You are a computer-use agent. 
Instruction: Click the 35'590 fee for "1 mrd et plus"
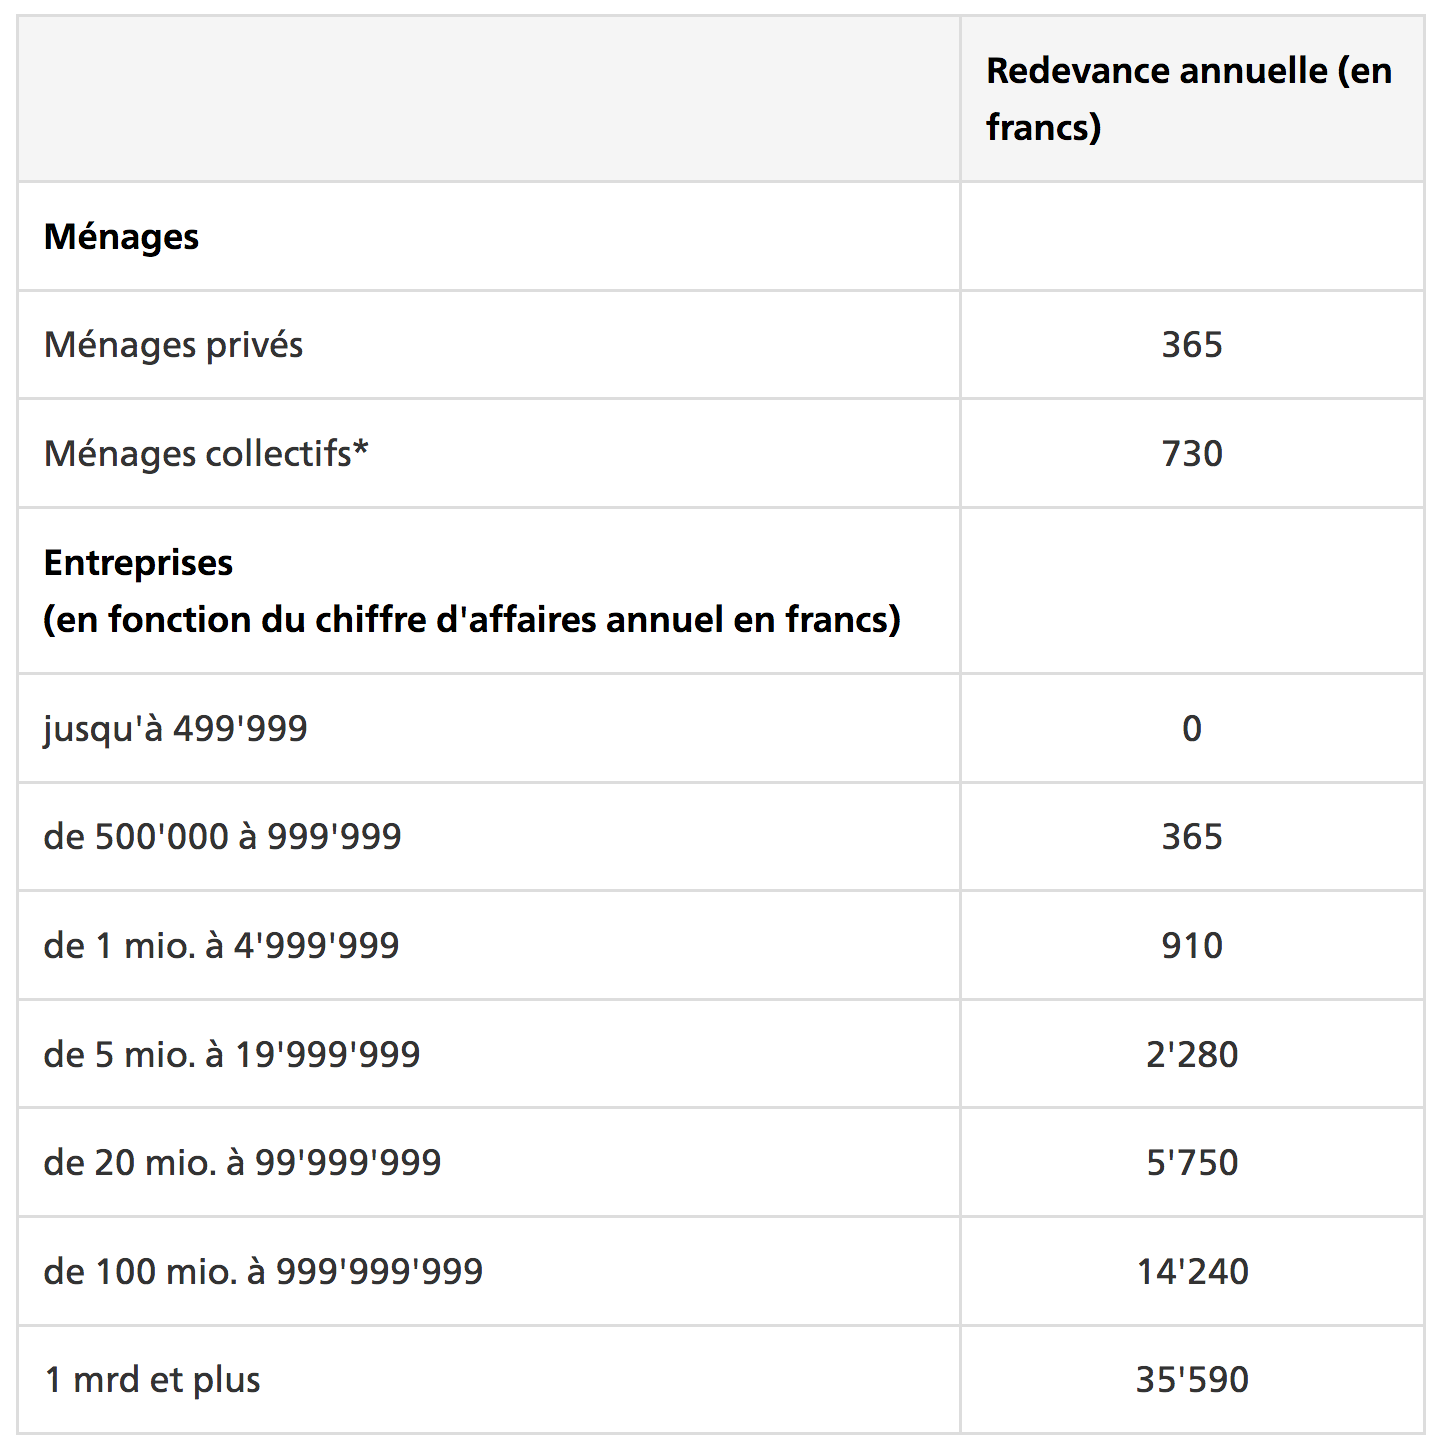point(1191,1380)
